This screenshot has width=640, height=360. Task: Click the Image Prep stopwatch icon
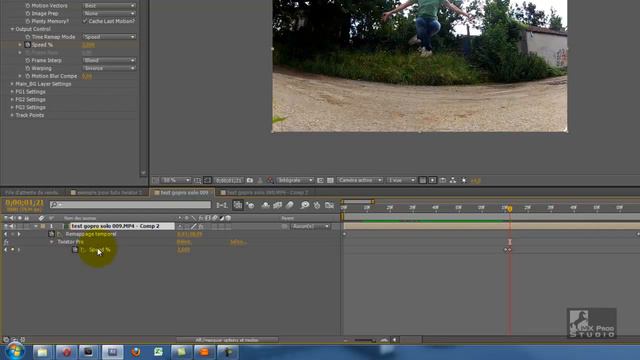pyautogui.click(x=28, y=13)
